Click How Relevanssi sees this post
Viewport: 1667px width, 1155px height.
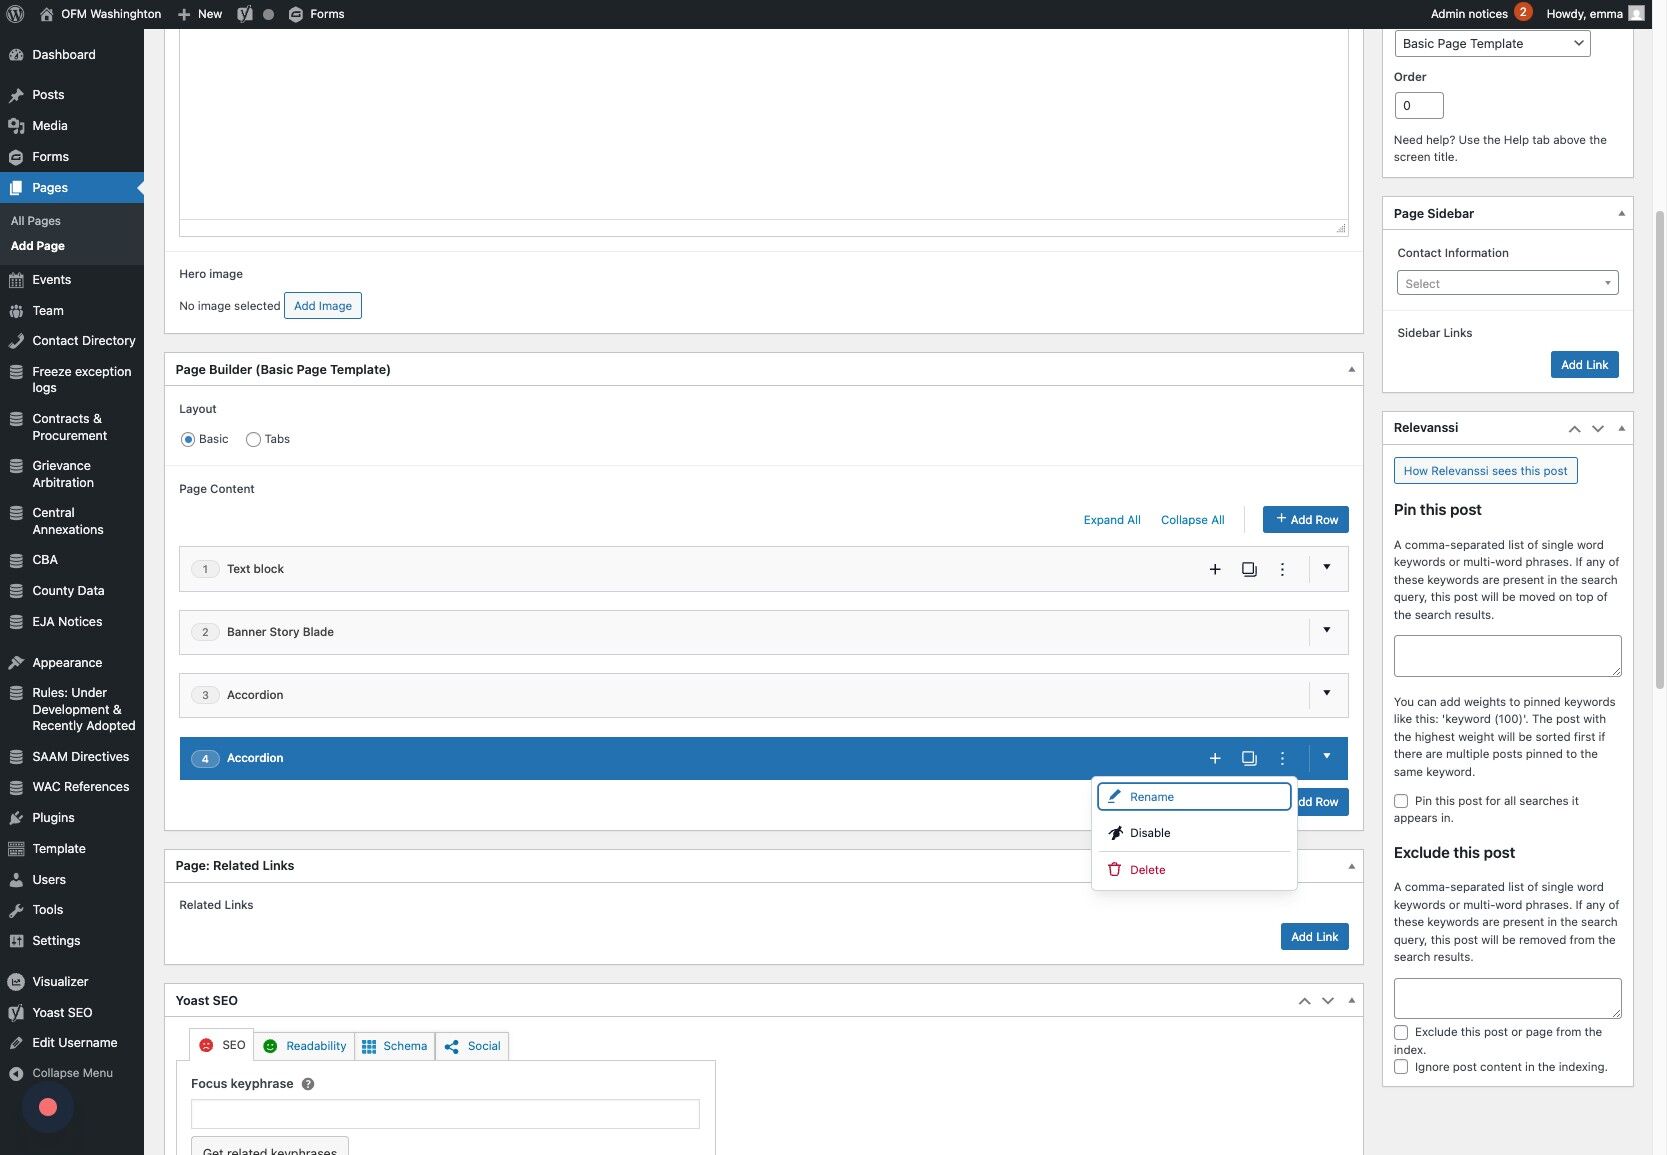1486,471
